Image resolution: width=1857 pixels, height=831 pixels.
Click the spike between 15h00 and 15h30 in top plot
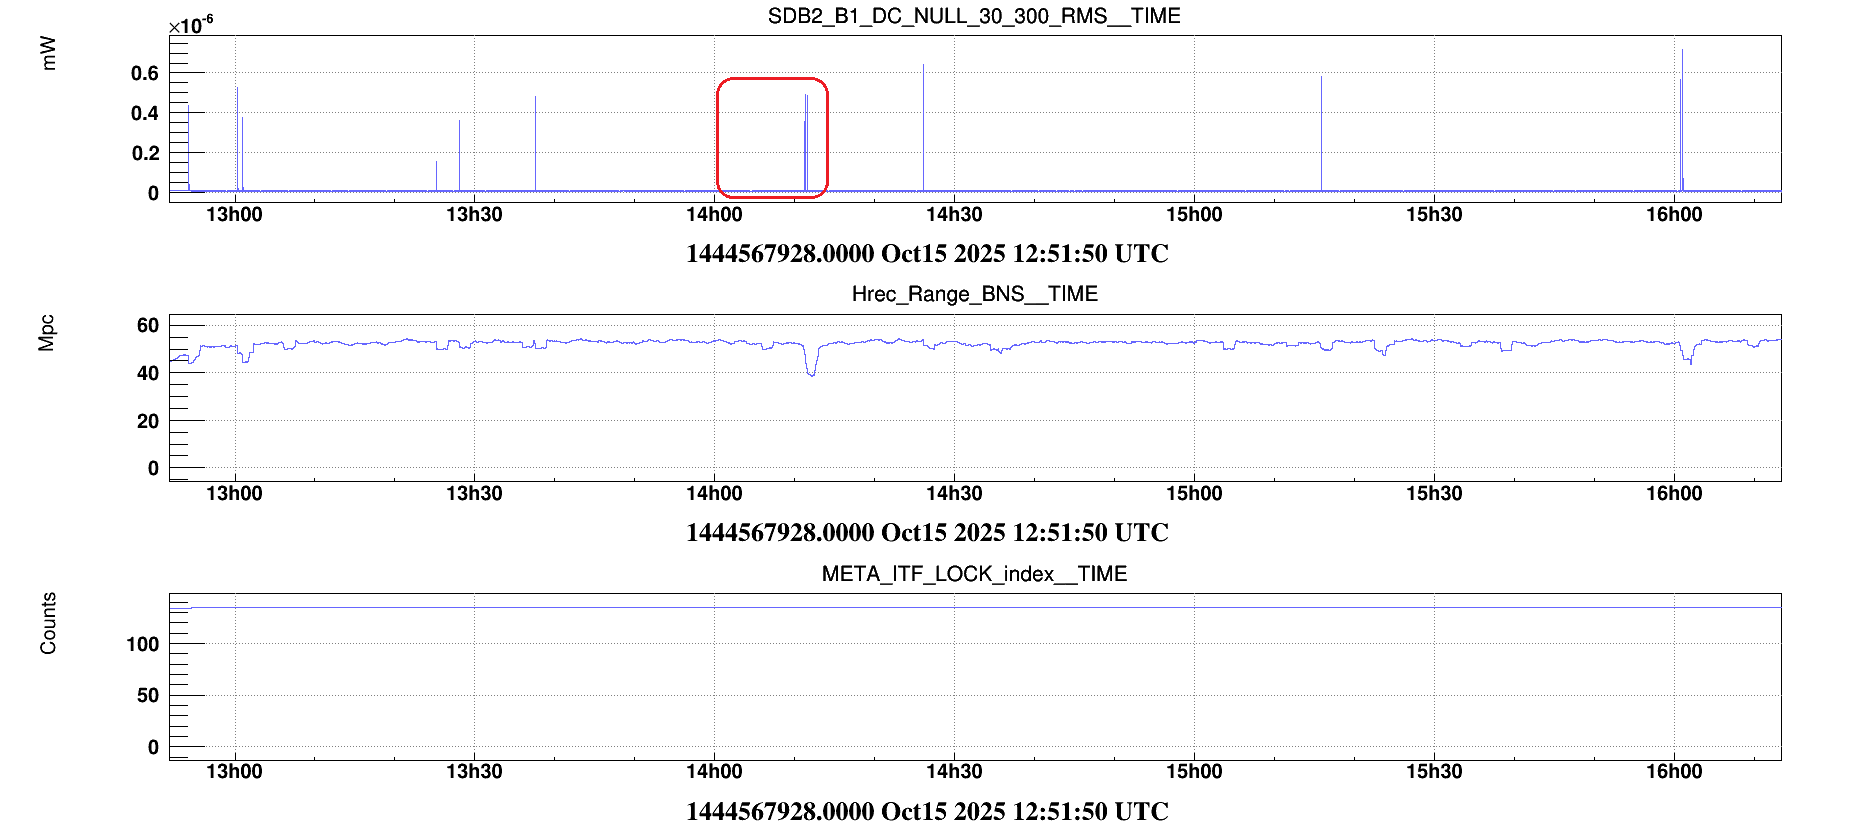point(1321,130)
